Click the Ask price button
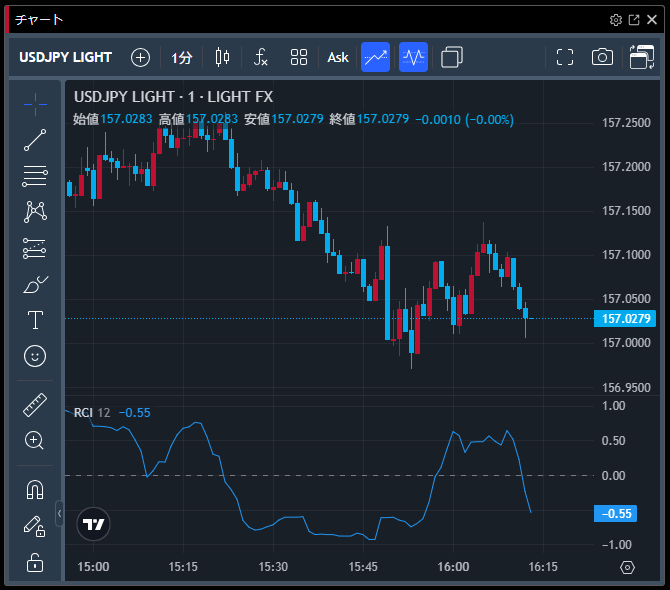 pos(338,57)
